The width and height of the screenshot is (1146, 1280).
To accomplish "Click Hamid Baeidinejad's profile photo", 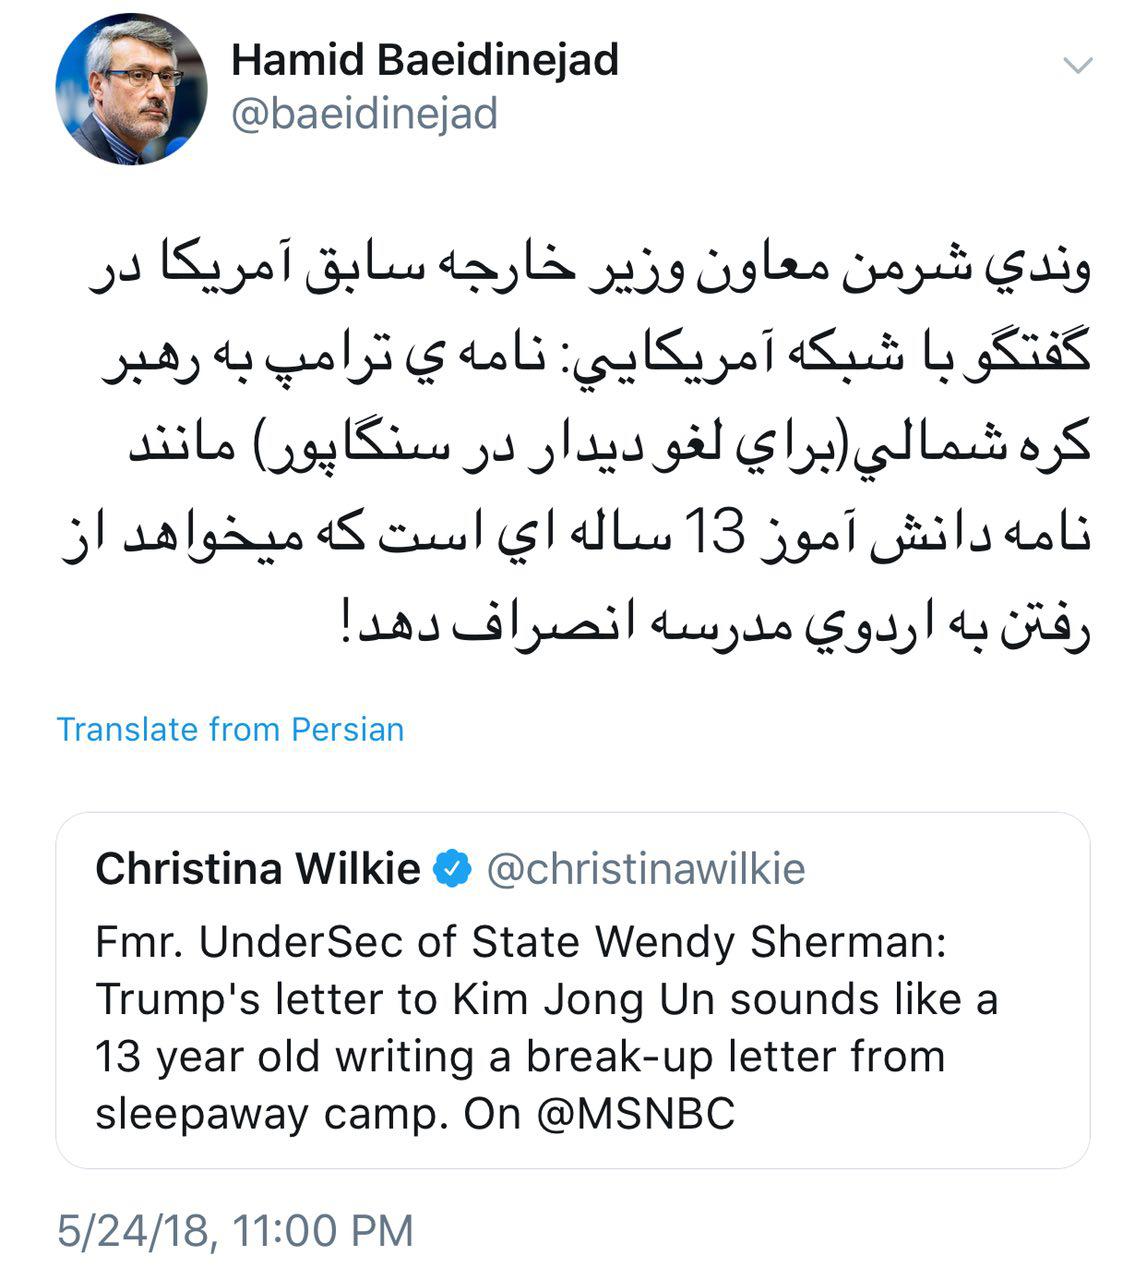I will pyautogui.click(x=131, y=90).
